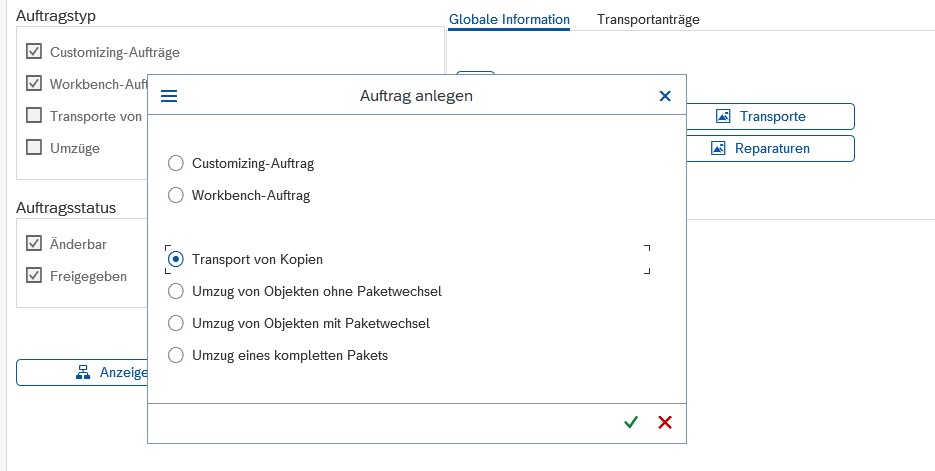The image size is (935, 471).
Task: Open the Globale Information tab
Action: (509, 19)
